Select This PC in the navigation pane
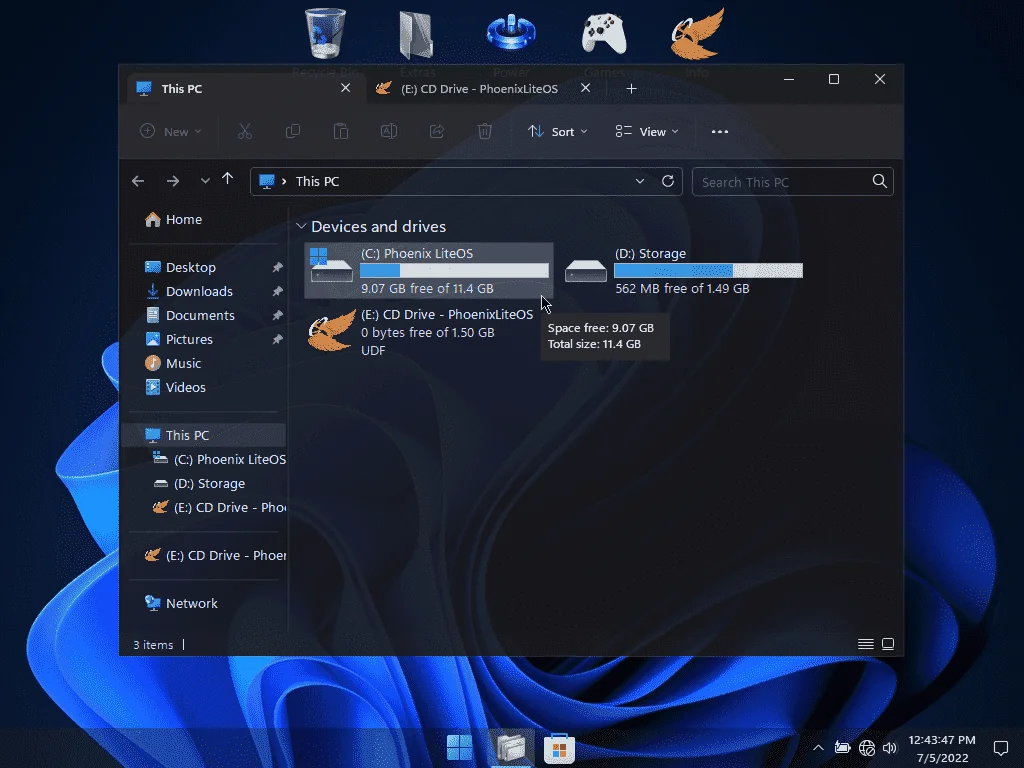The image size is (1024, 768). tap(204, 435)
